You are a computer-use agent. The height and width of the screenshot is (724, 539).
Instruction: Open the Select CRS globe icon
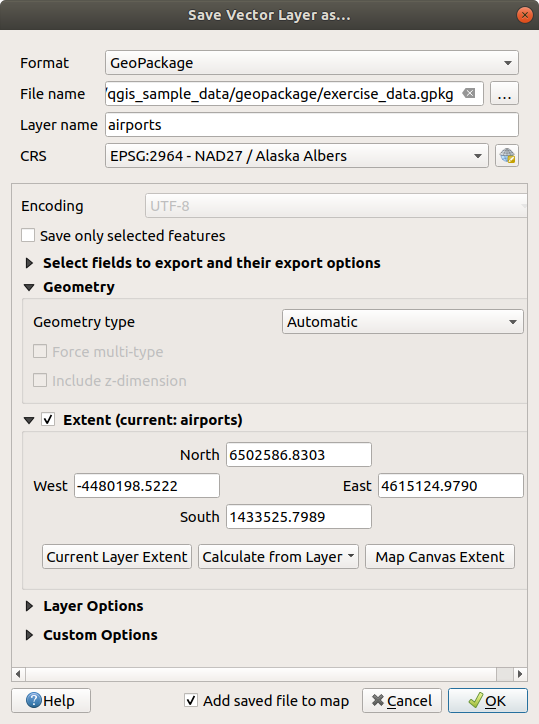click(507, 156)
